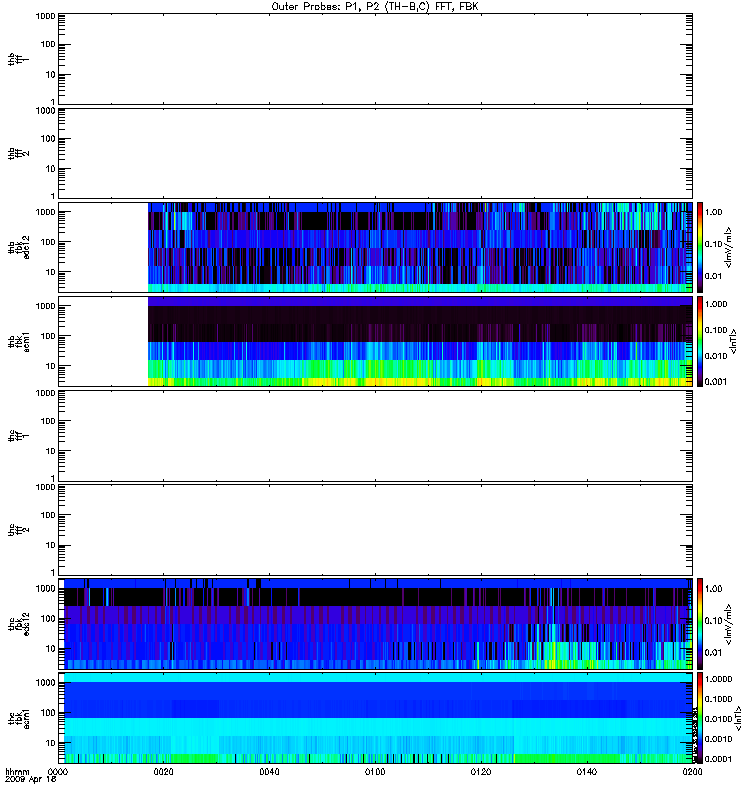Click '0.0001' on thc scm1 color scale
This screenshot has width=750, height=800.
718,759
